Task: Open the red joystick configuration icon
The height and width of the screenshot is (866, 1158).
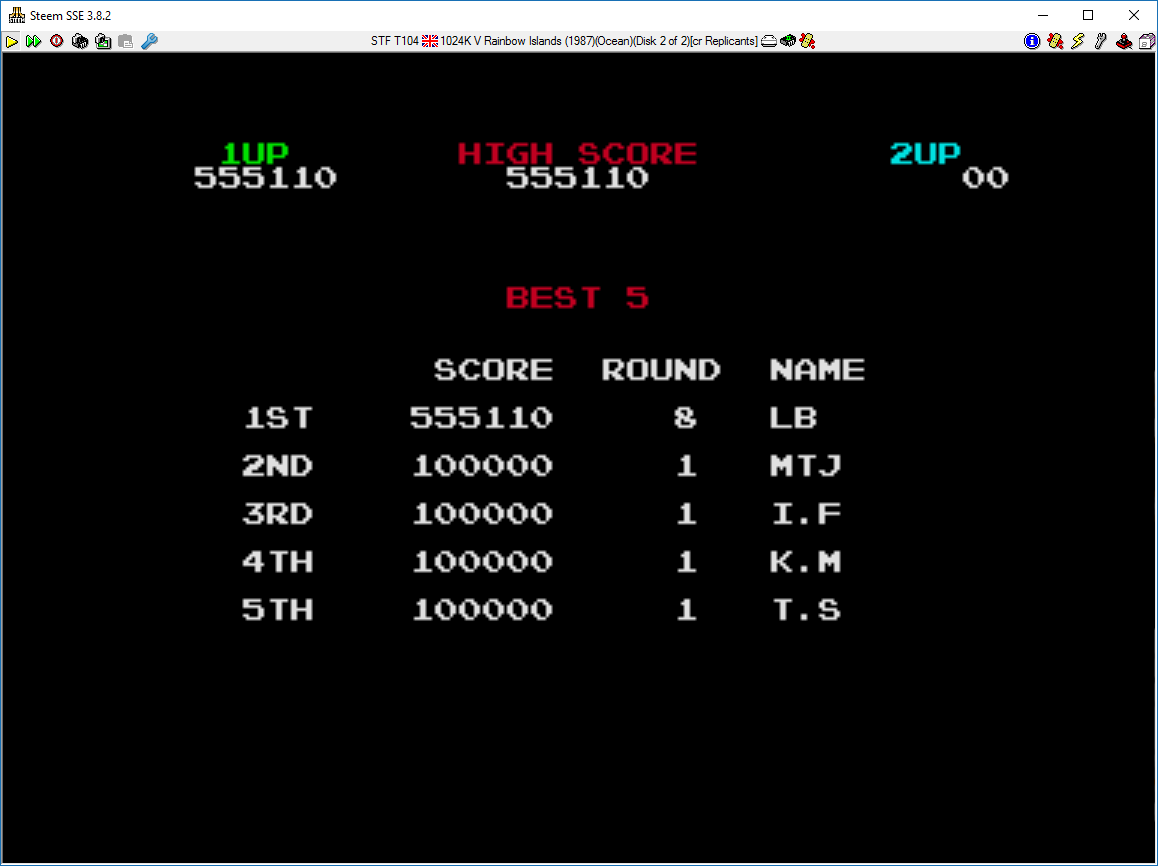Action: [x=1124, y=41]
